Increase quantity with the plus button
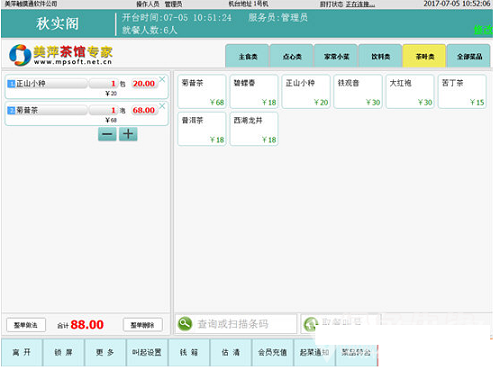This screenshot has width=500, height=370. 128,134
